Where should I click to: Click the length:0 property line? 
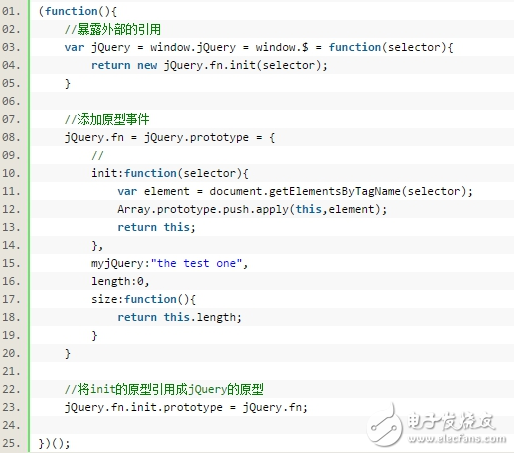point(120,281)
